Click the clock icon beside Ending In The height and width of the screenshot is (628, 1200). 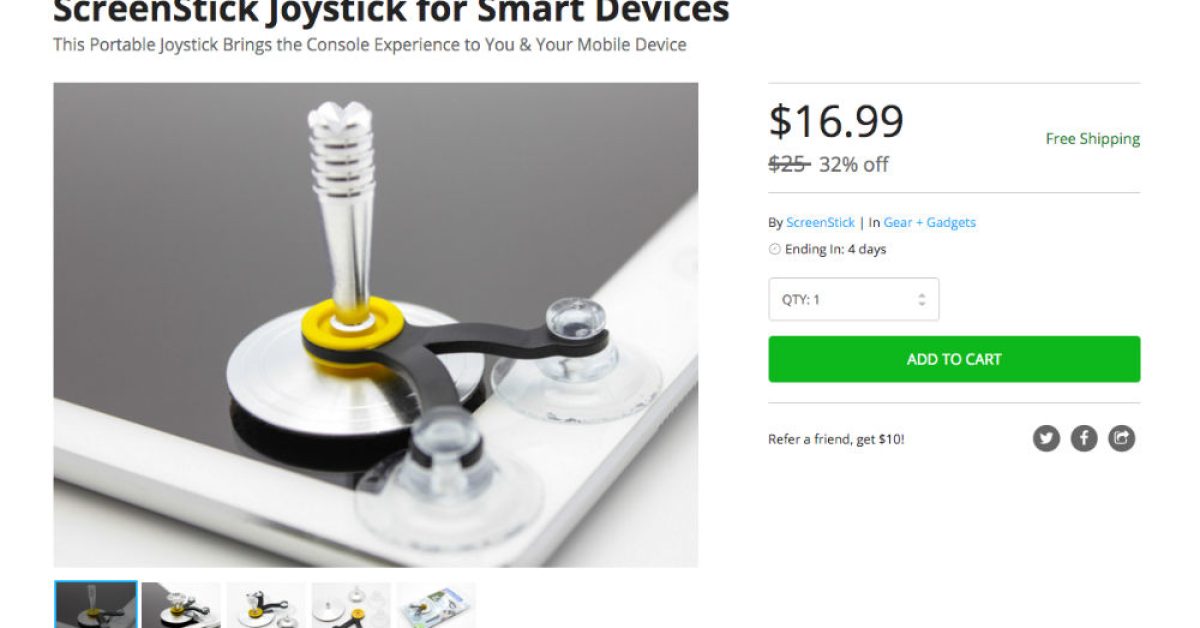774,250
